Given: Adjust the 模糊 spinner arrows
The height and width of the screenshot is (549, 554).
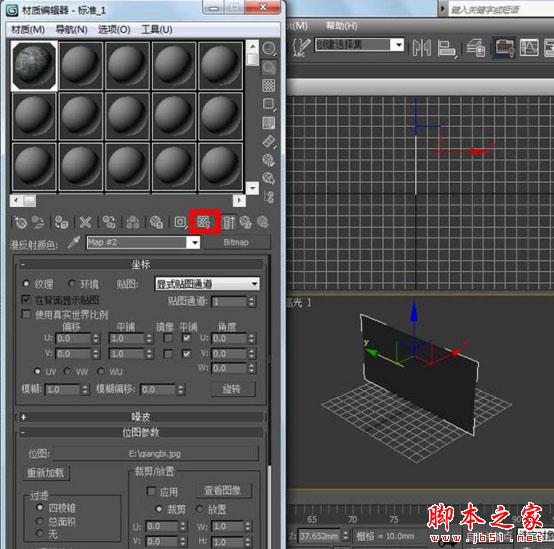Looking at the screenshot, I should [x=85, y=390].
